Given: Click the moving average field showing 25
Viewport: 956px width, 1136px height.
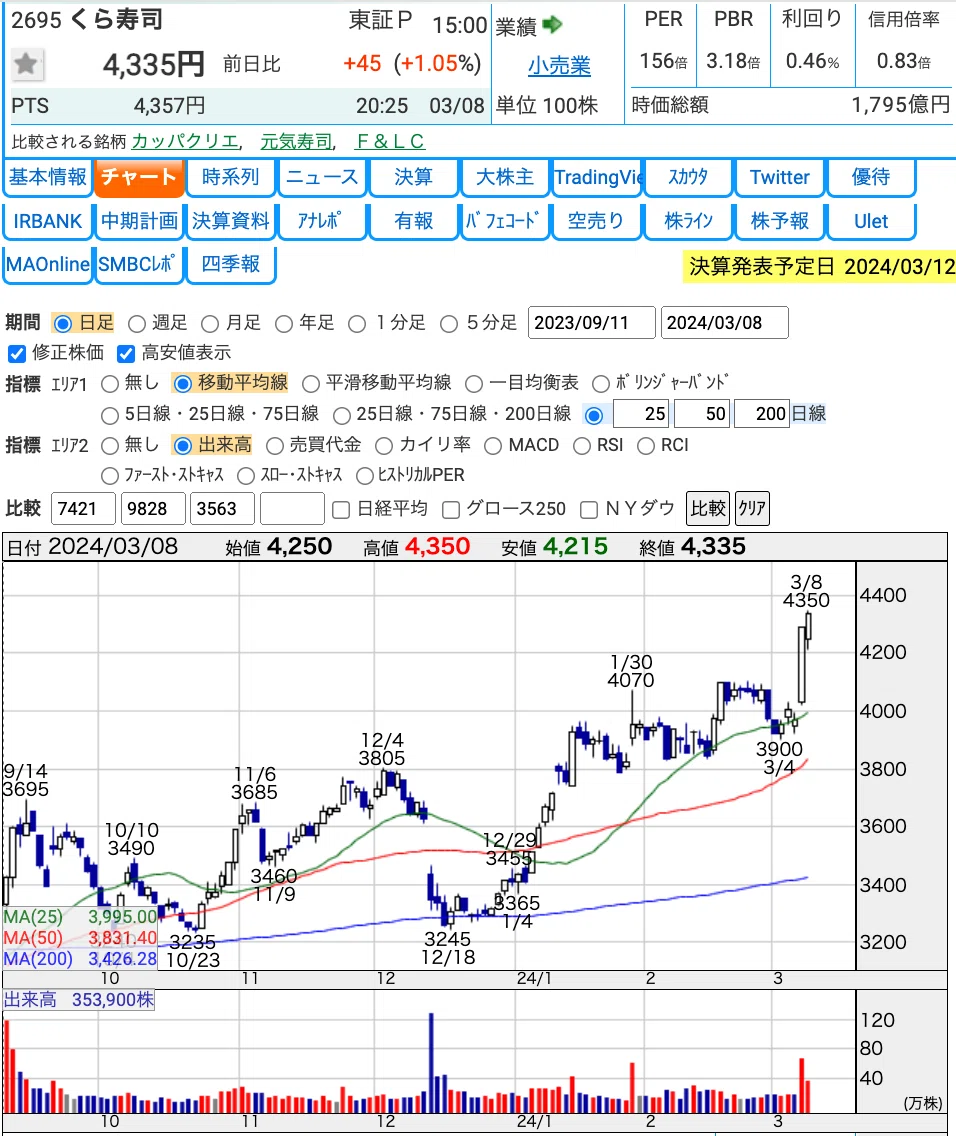Looking at the screenshot, I should click(x=642, y=414).
